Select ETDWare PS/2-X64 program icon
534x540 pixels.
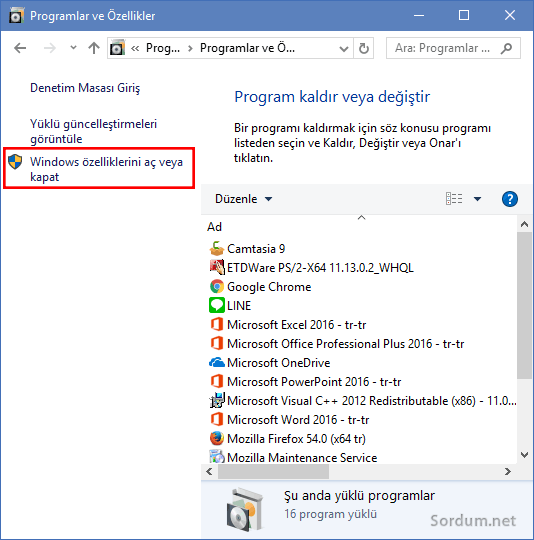[x=217, y=267]
